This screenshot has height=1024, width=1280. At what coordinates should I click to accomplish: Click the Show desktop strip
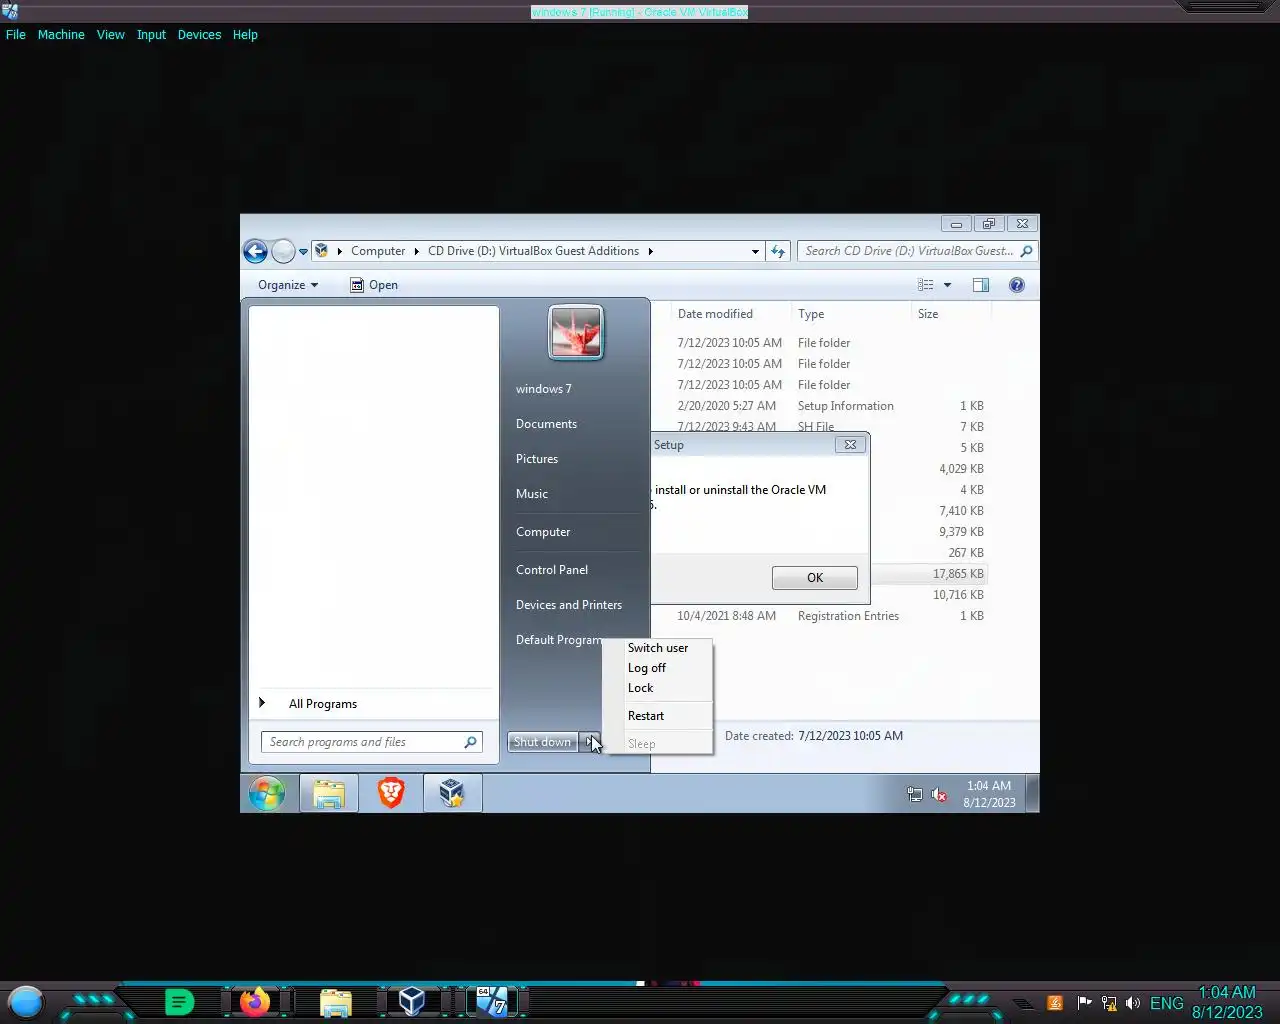[x=1033, y=793]
